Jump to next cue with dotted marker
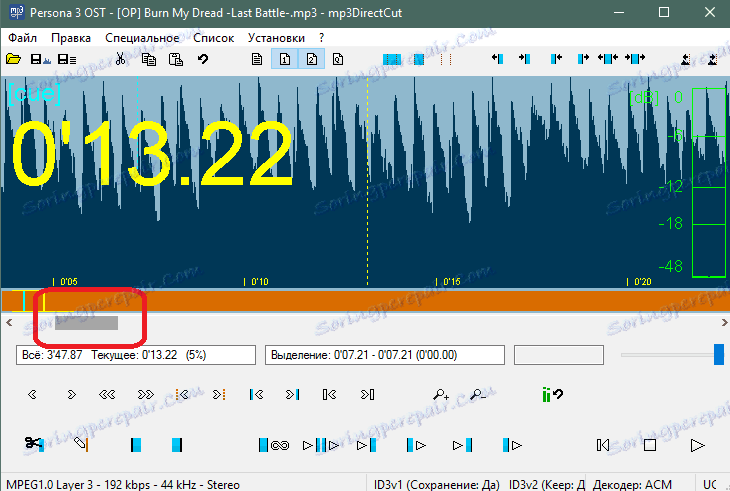This screenshot has width=730, height=491. pos(219,395)
